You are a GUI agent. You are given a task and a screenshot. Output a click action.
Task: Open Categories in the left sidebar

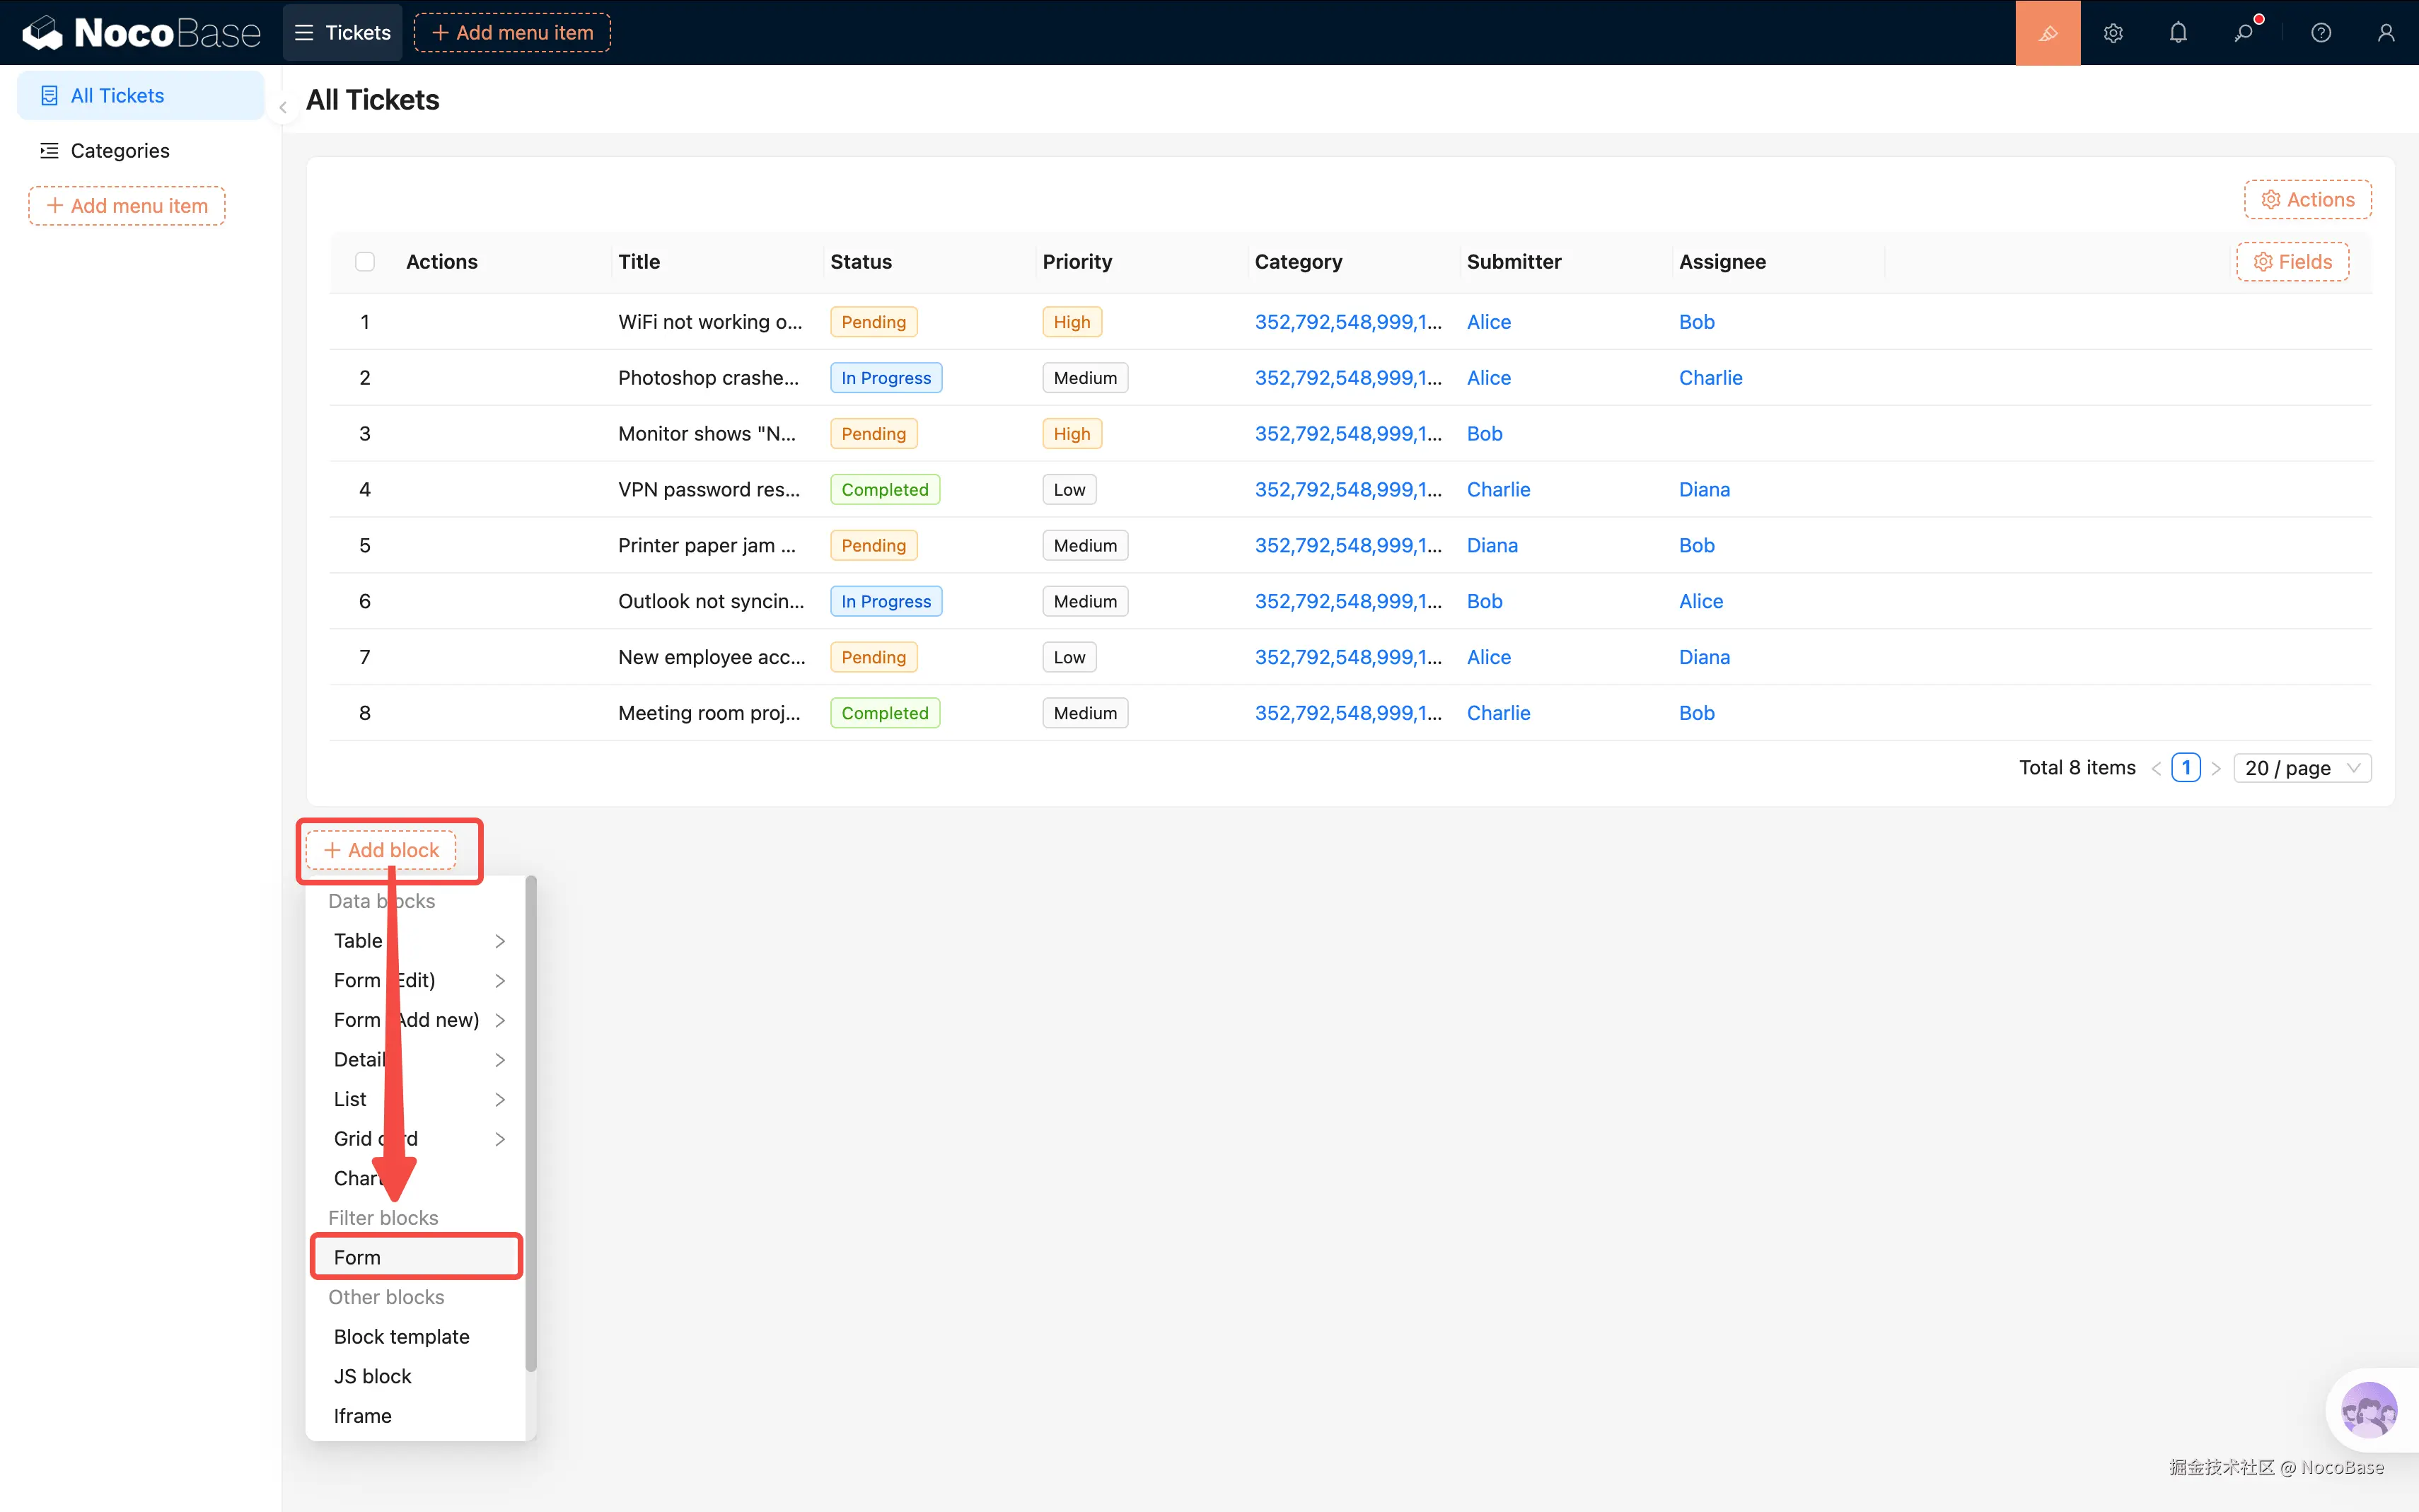pyautogui.click(x=120, y=151)
